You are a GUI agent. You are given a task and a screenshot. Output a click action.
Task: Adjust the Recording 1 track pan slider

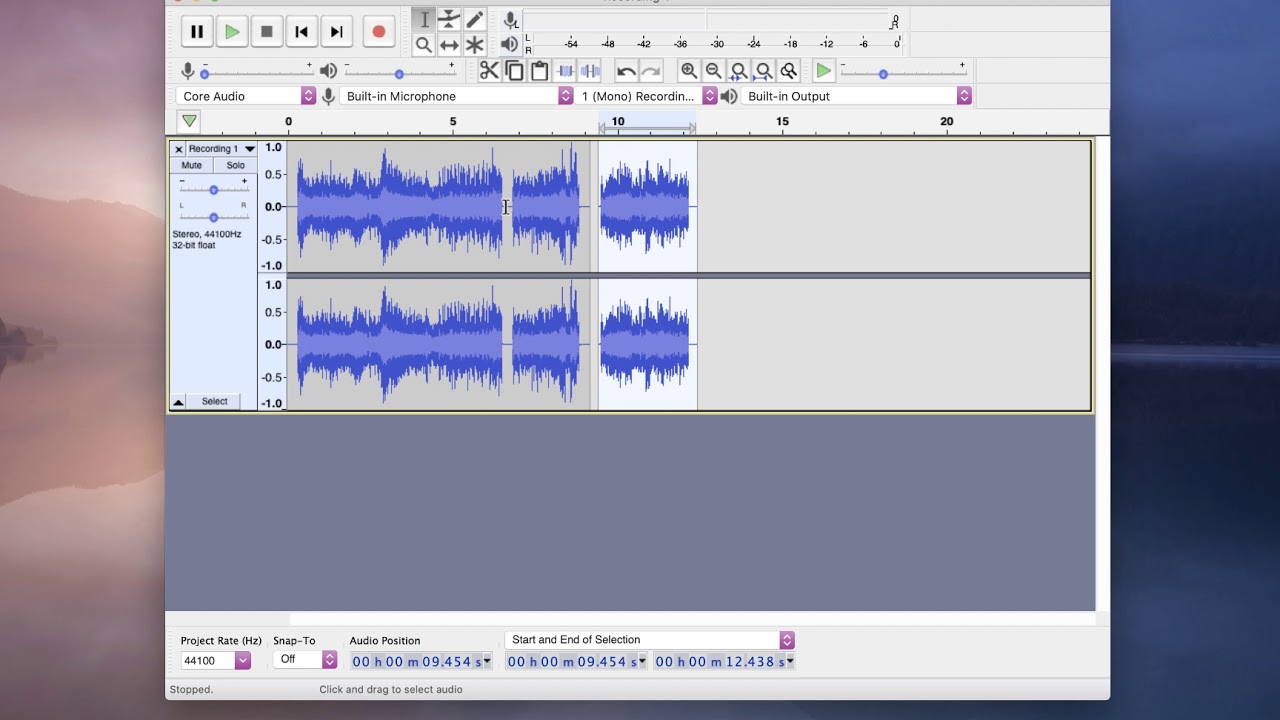pos(213,217)
